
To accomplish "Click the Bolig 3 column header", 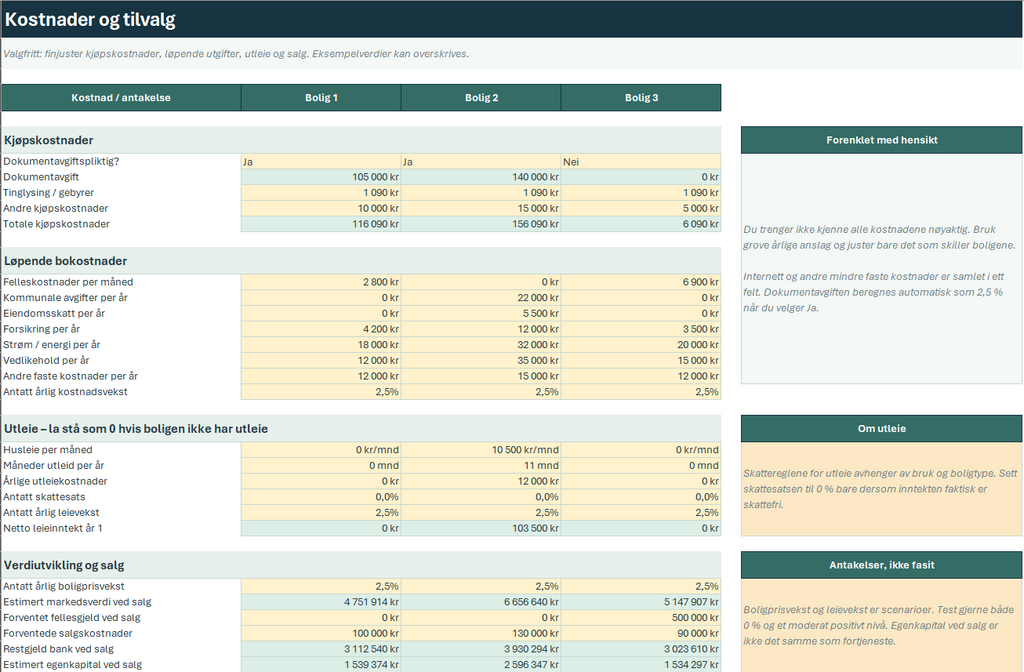I will (641, 97).
